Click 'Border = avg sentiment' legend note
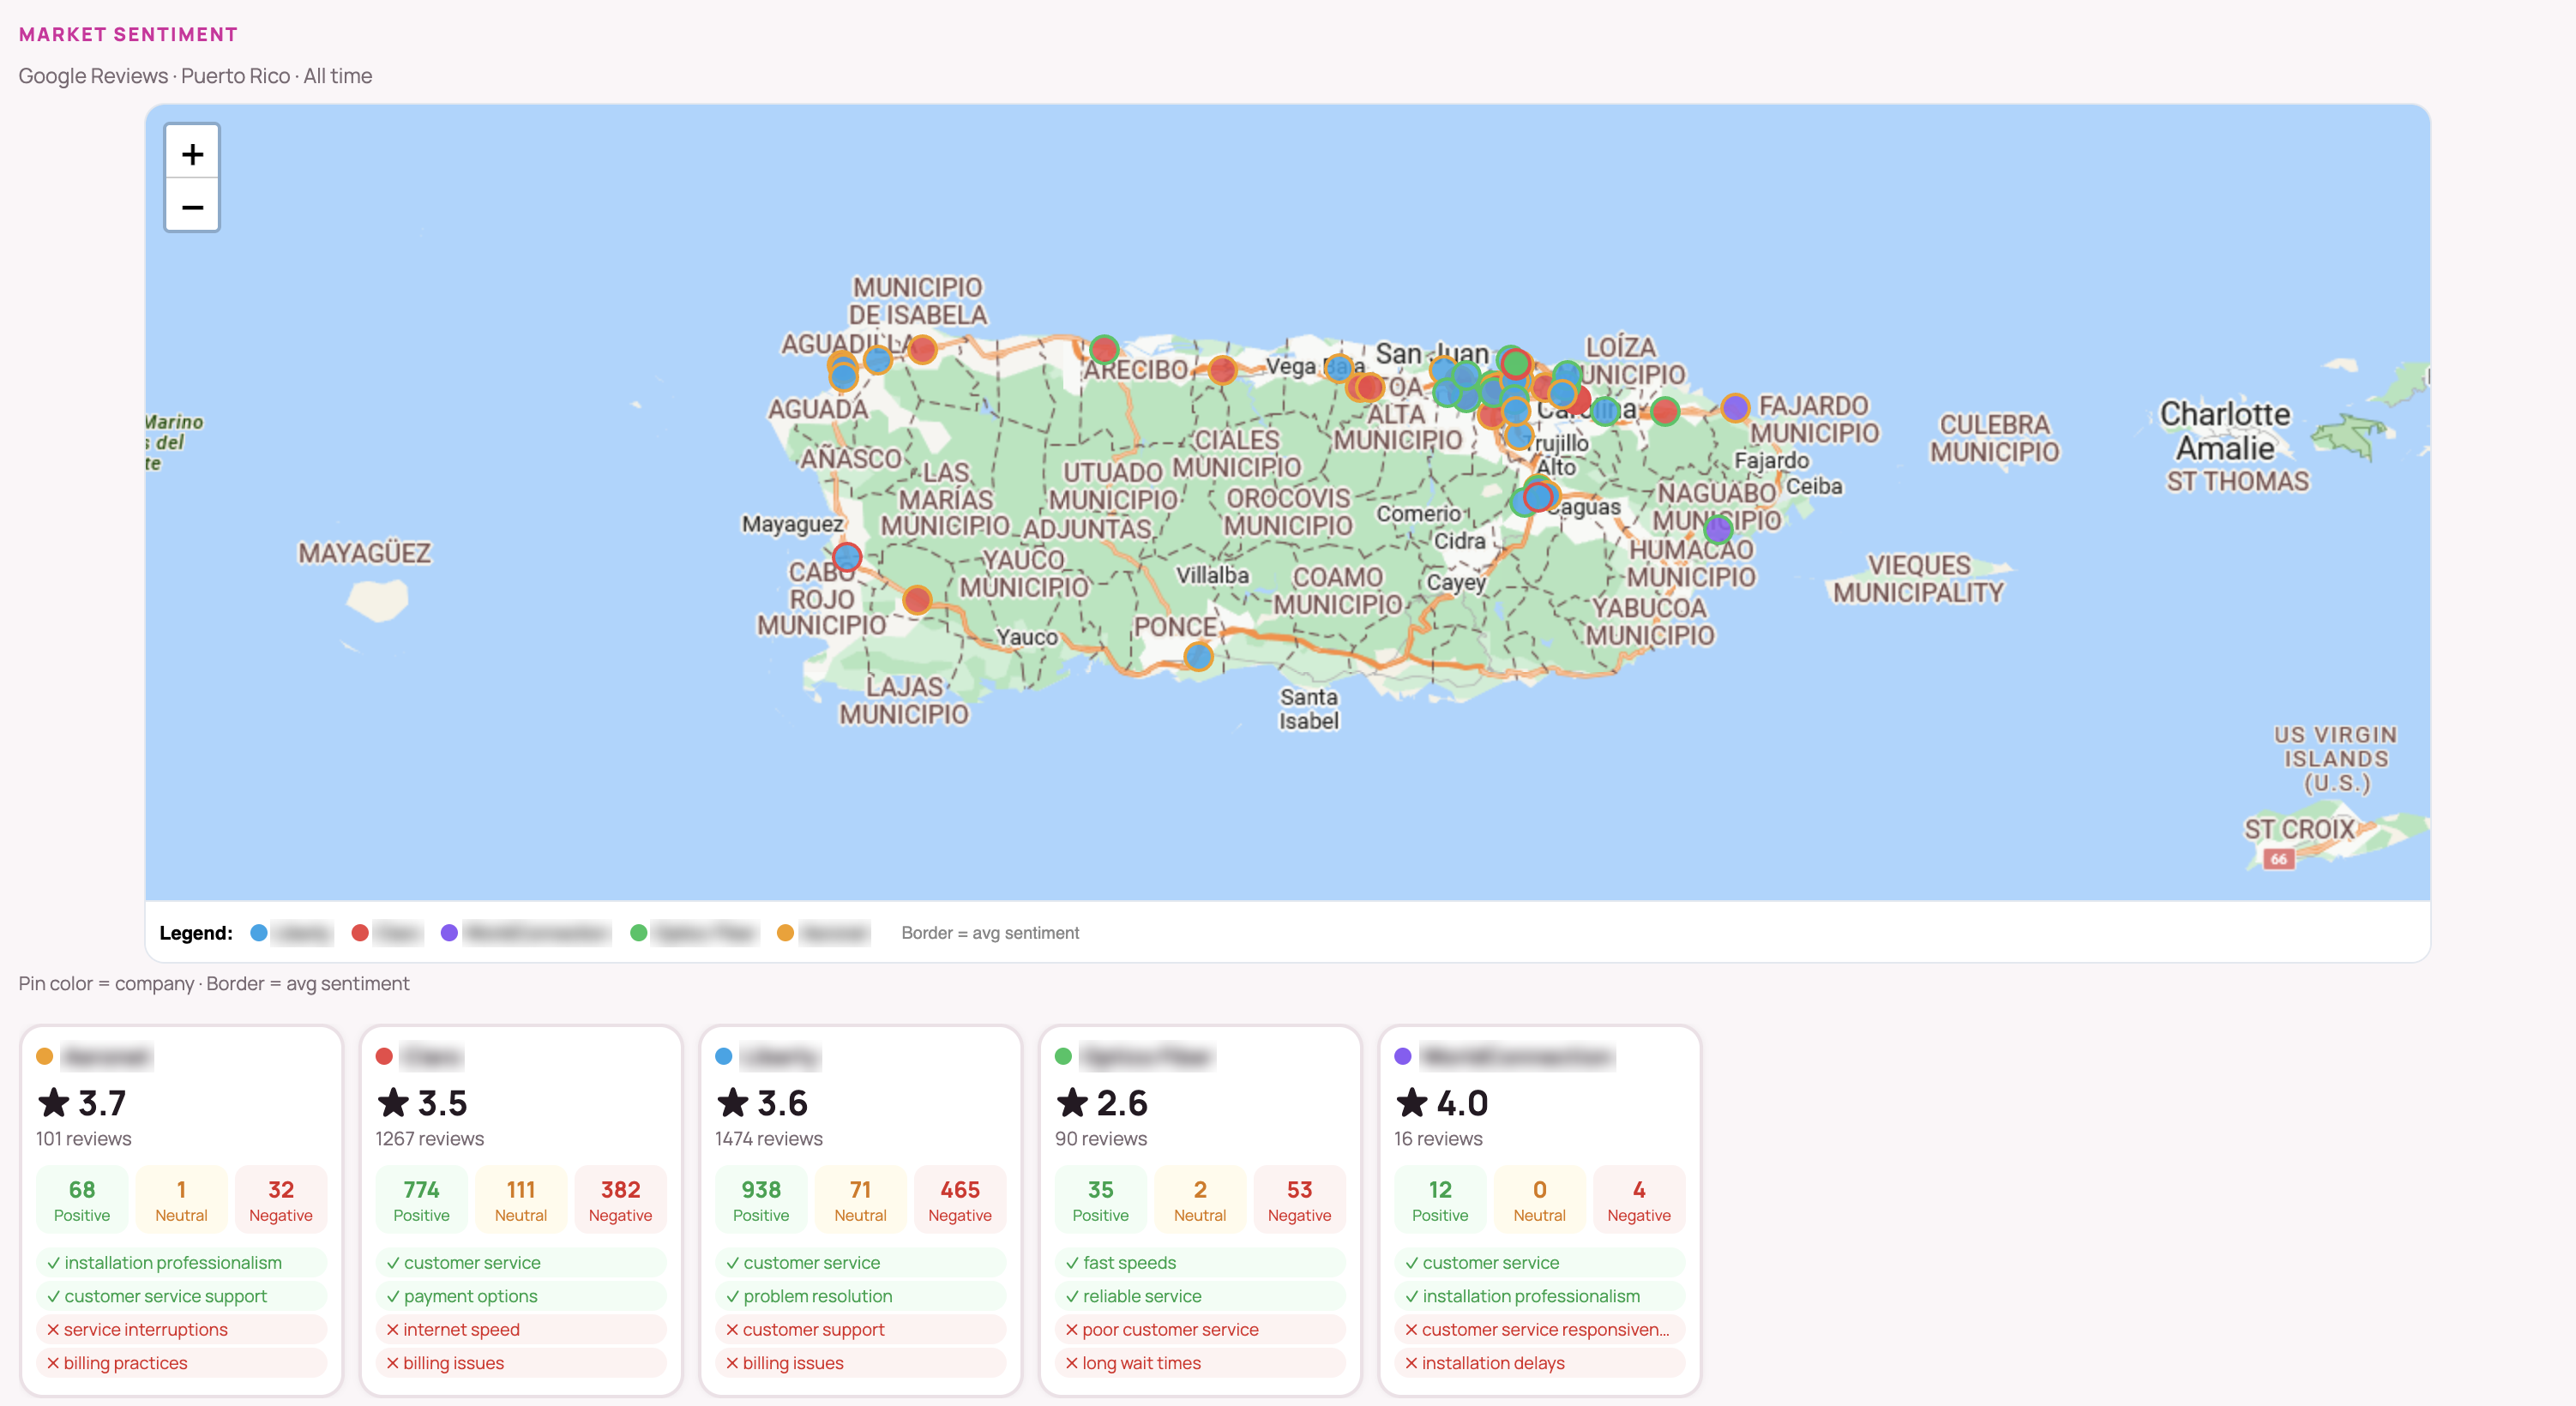 [x=990, y=932]
